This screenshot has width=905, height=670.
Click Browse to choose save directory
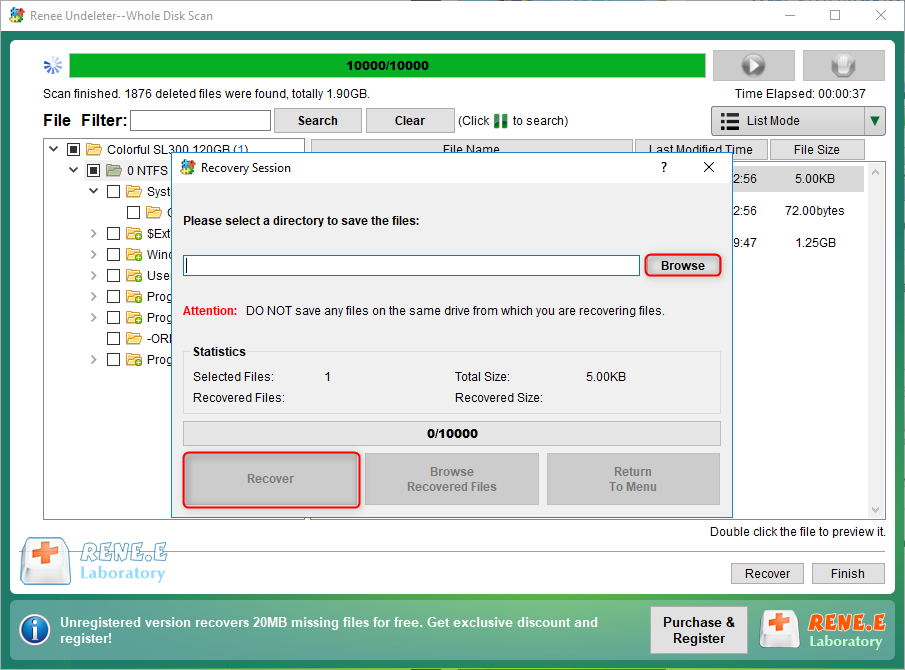point(682,266)
